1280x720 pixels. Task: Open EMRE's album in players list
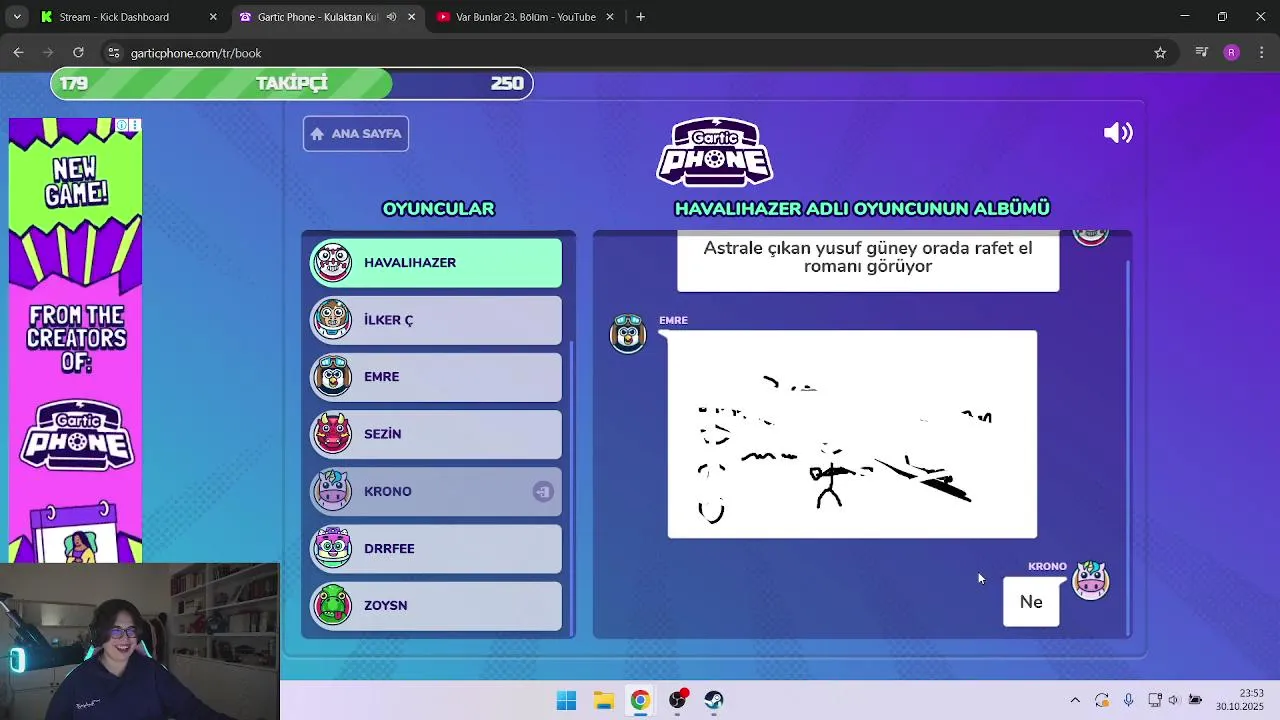(x=436, y=377)
